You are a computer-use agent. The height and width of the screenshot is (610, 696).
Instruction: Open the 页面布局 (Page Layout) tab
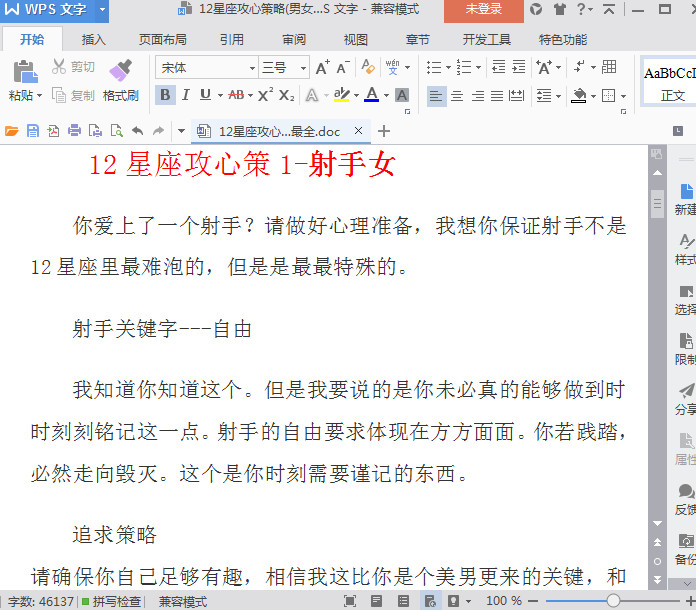pyautogui.click(x=162, y=40)
